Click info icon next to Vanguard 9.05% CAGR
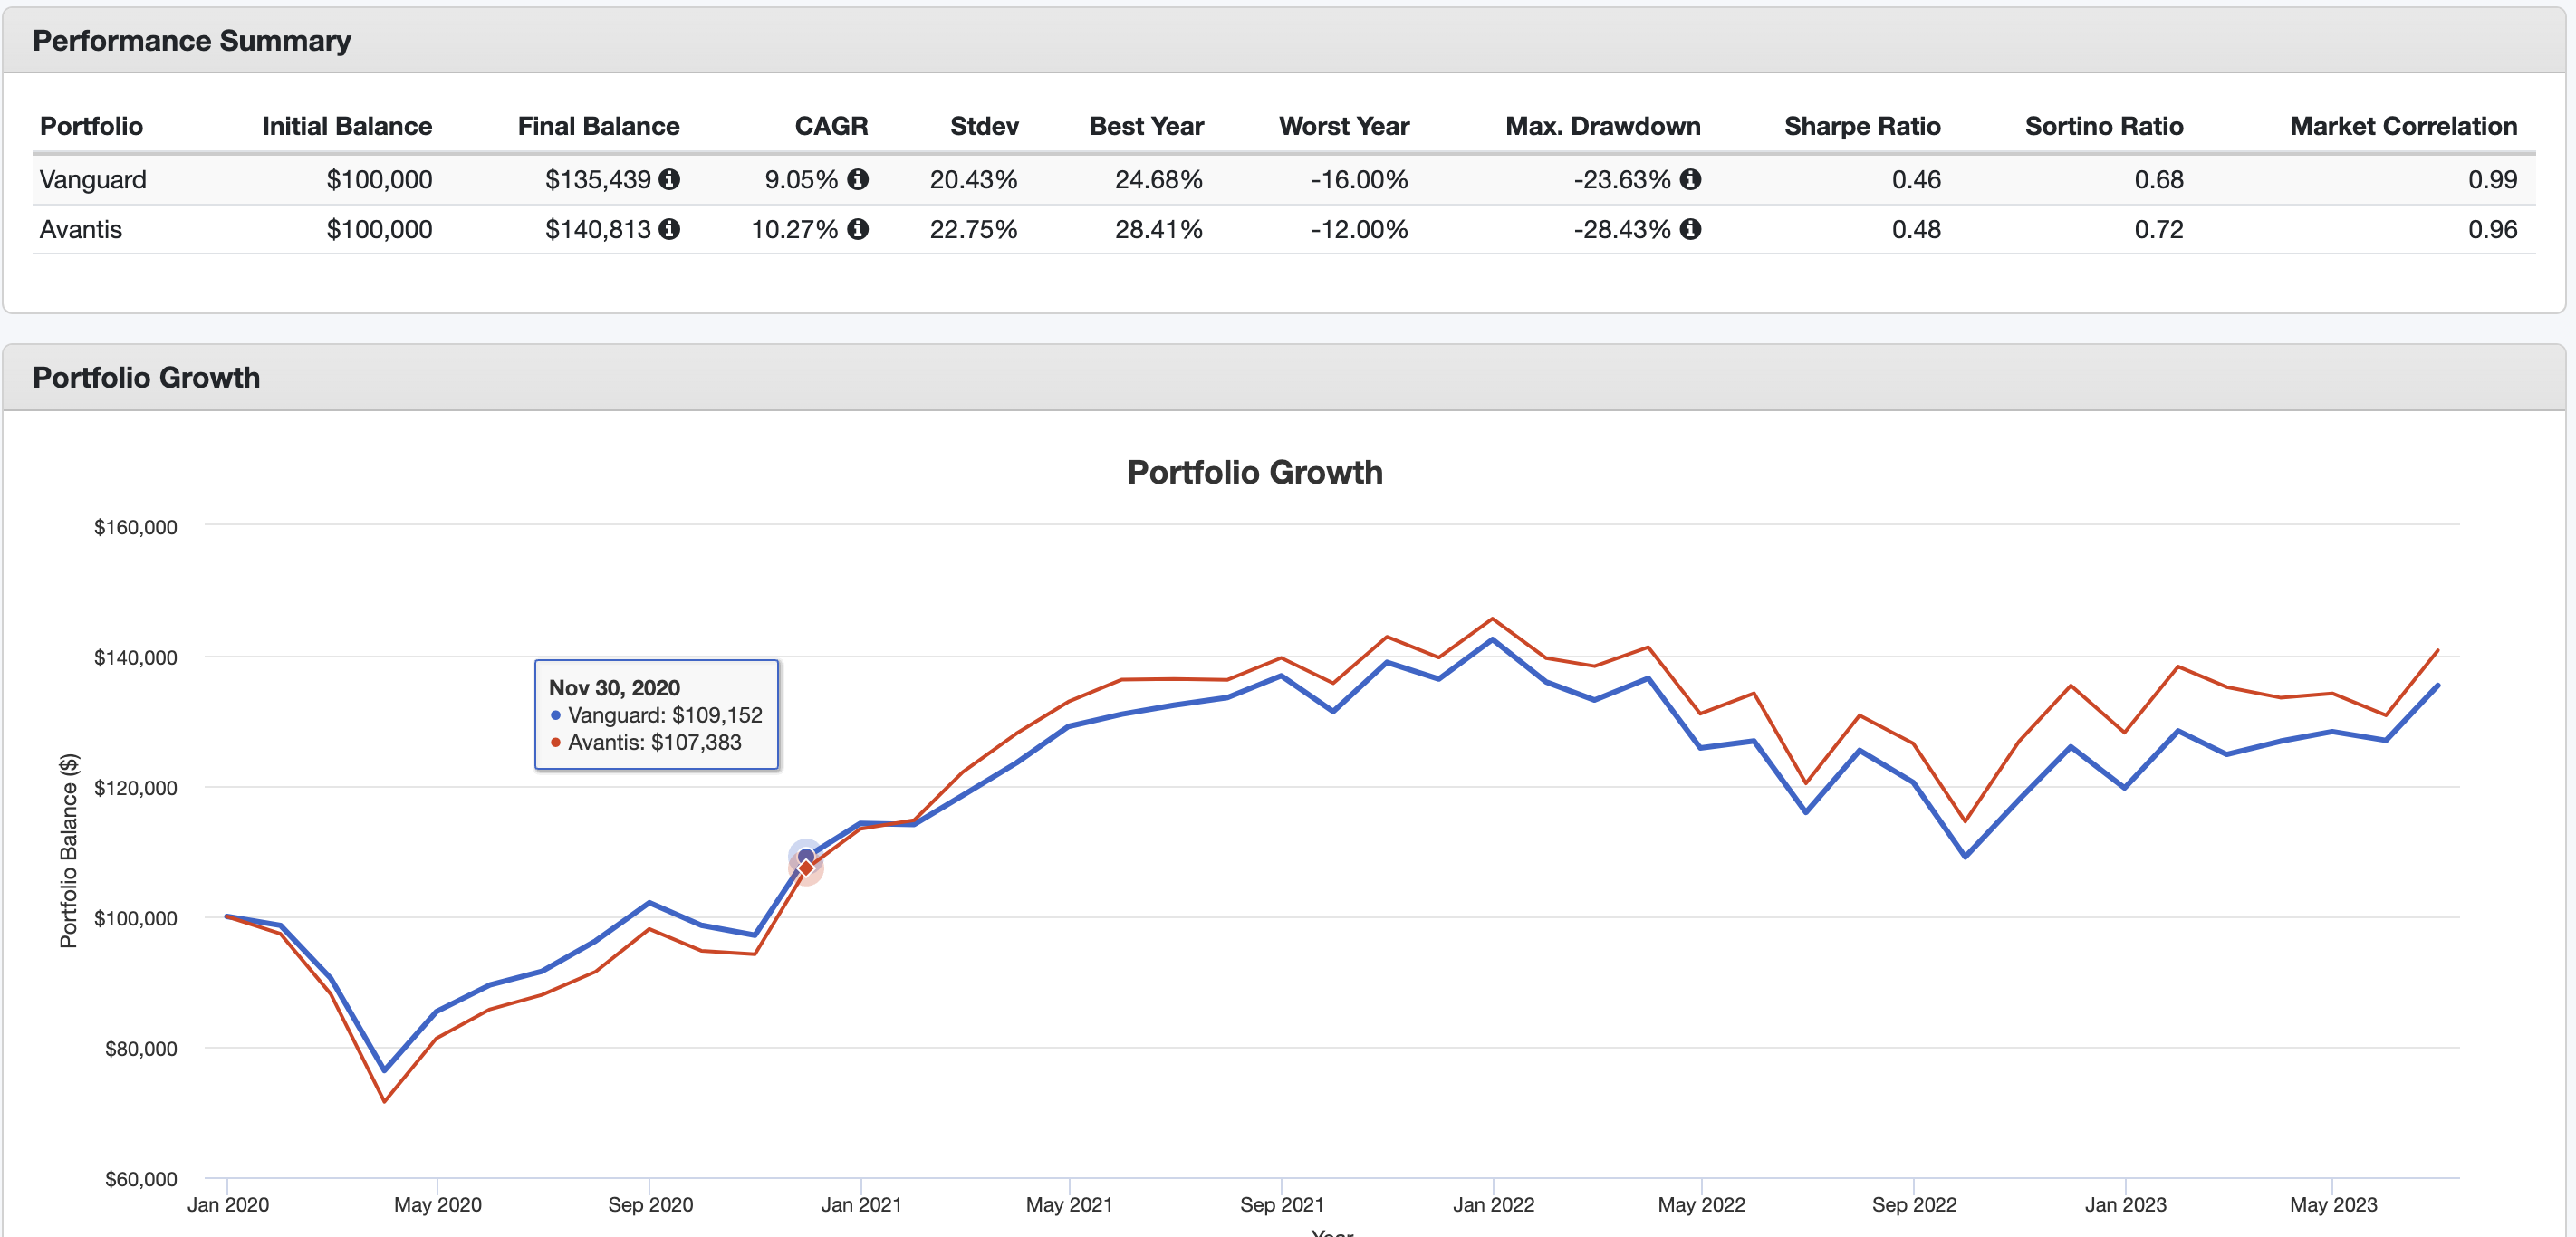 [x=857, y=179]
